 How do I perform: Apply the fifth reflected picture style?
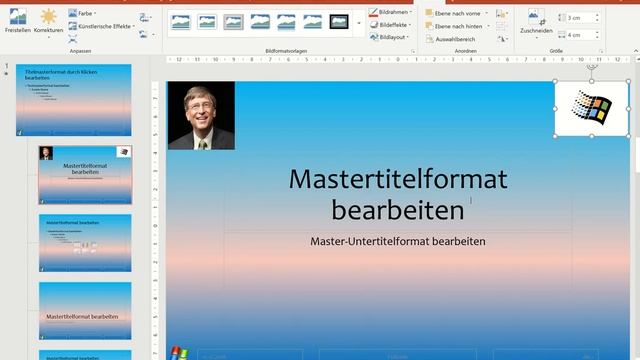click(x=286, y=22)
